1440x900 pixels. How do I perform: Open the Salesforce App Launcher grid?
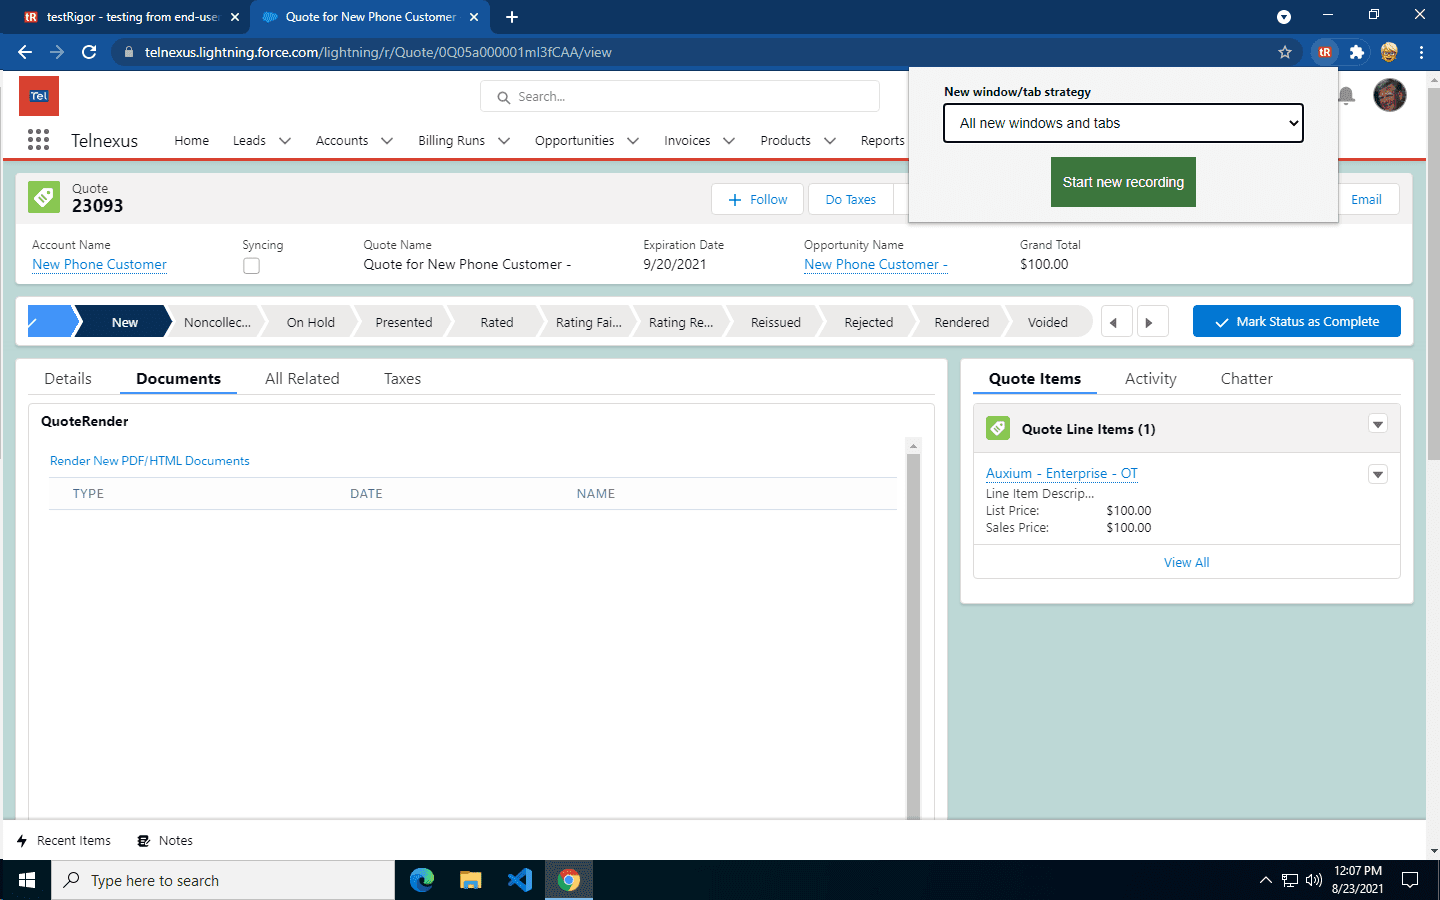[38, 140]
